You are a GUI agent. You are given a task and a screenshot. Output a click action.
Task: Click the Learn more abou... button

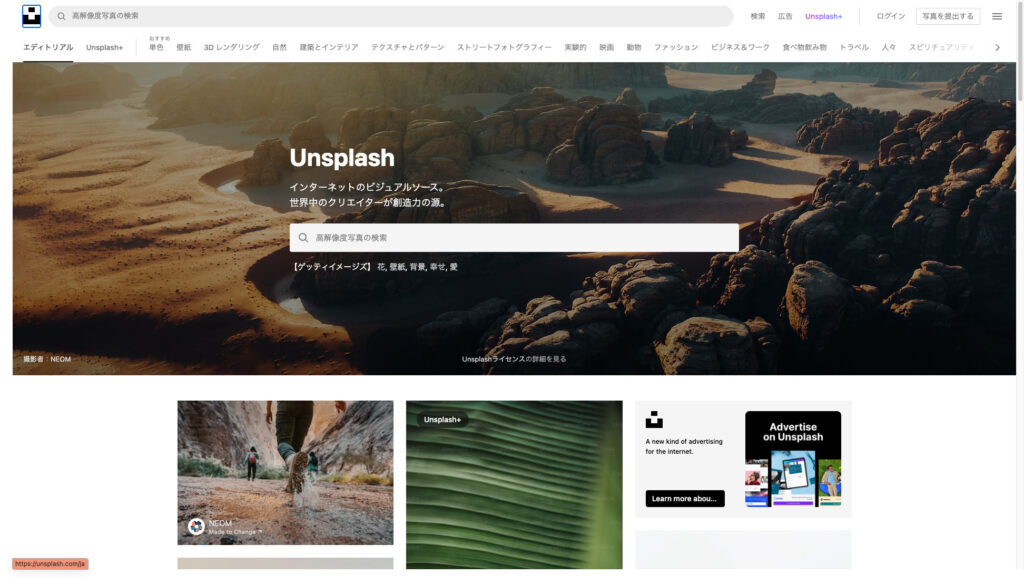click(684, 498)
